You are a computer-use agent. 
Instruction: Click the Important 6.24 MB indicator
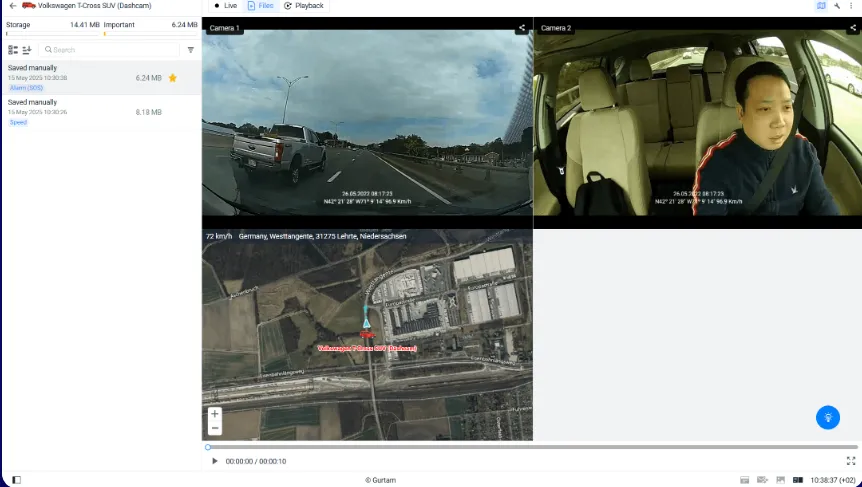coord(150,27)
